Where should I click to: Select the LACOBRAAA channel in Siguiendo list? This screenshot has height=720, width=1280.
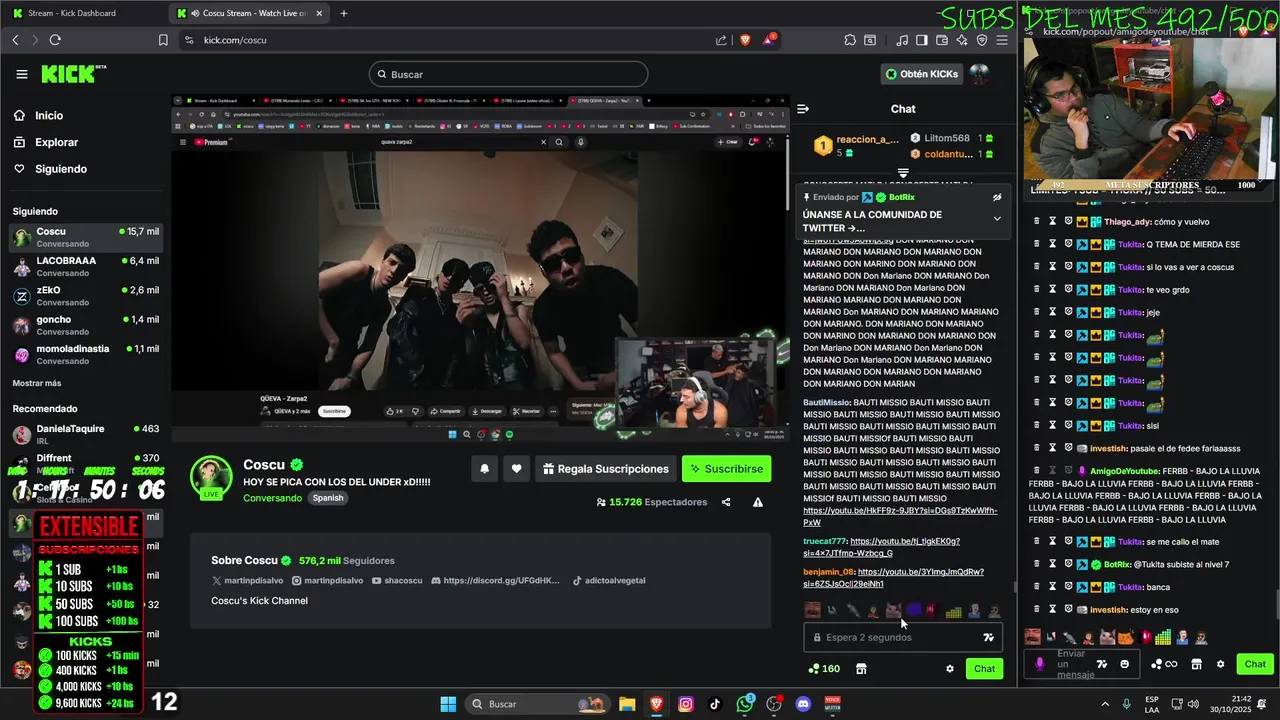(85, 267)
